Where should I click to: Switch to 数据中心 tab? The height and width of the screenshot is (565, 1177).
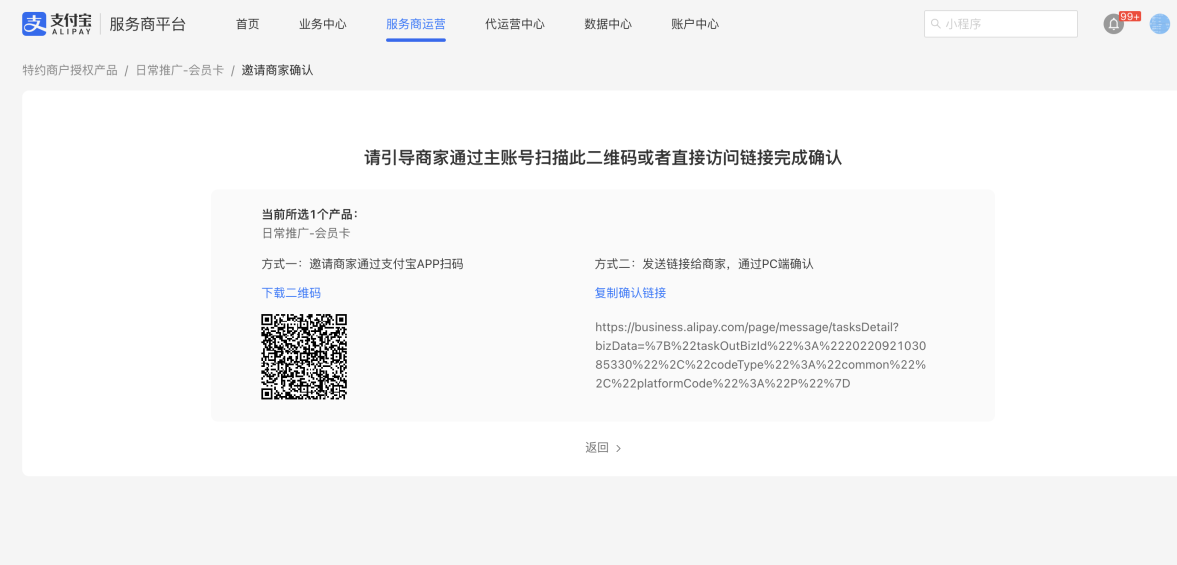[608, 24]
